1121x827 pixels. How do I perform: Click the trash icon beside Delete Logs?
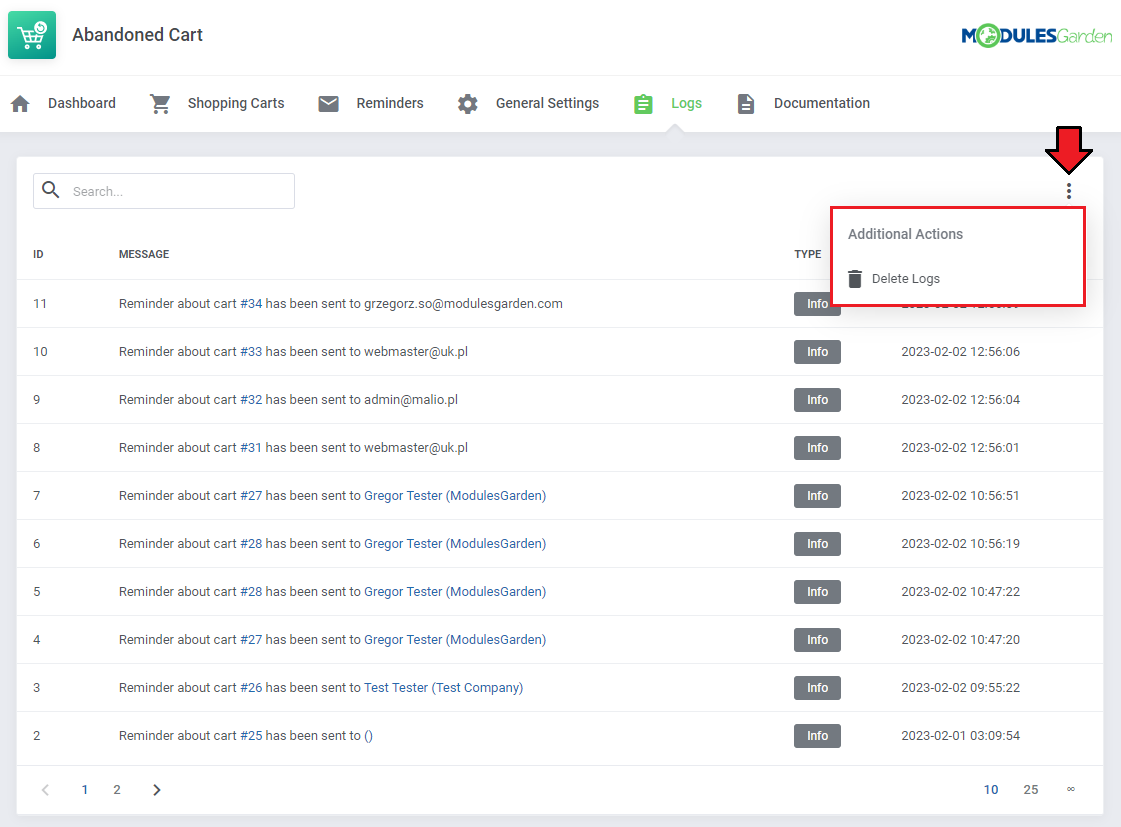click(854, 279)
